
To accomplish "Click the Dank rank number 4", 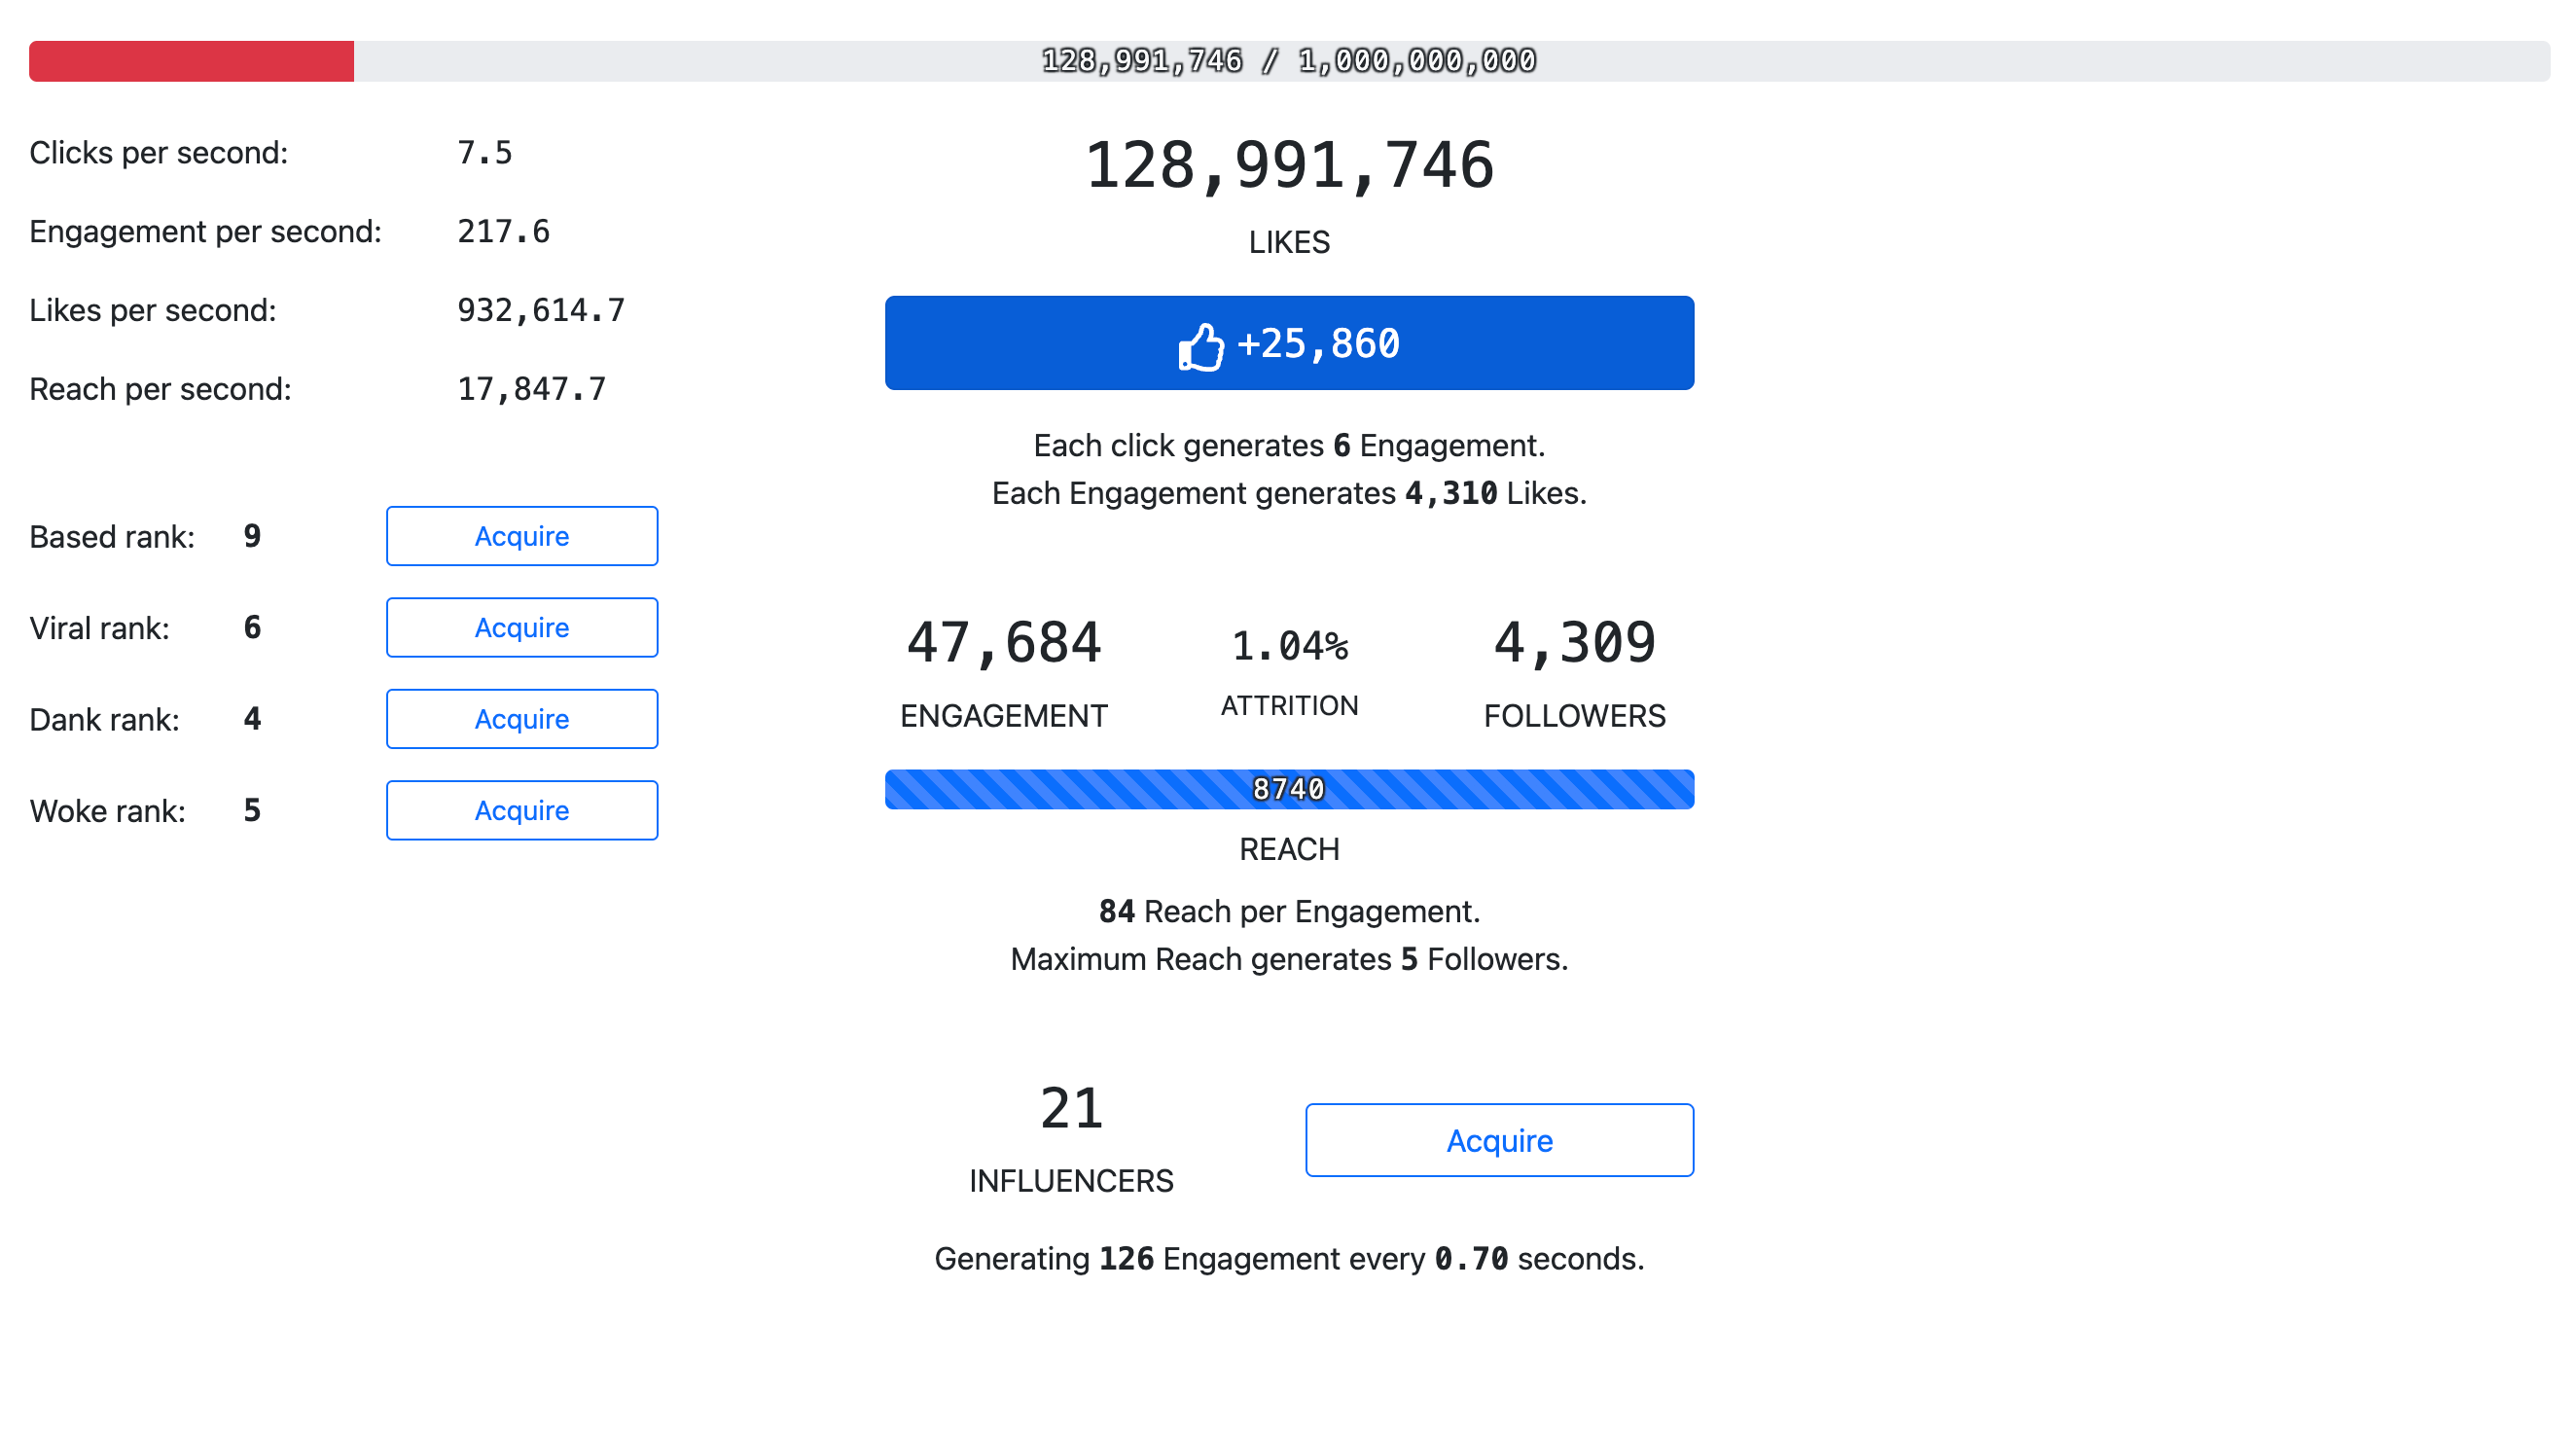I will coord(252,719).
